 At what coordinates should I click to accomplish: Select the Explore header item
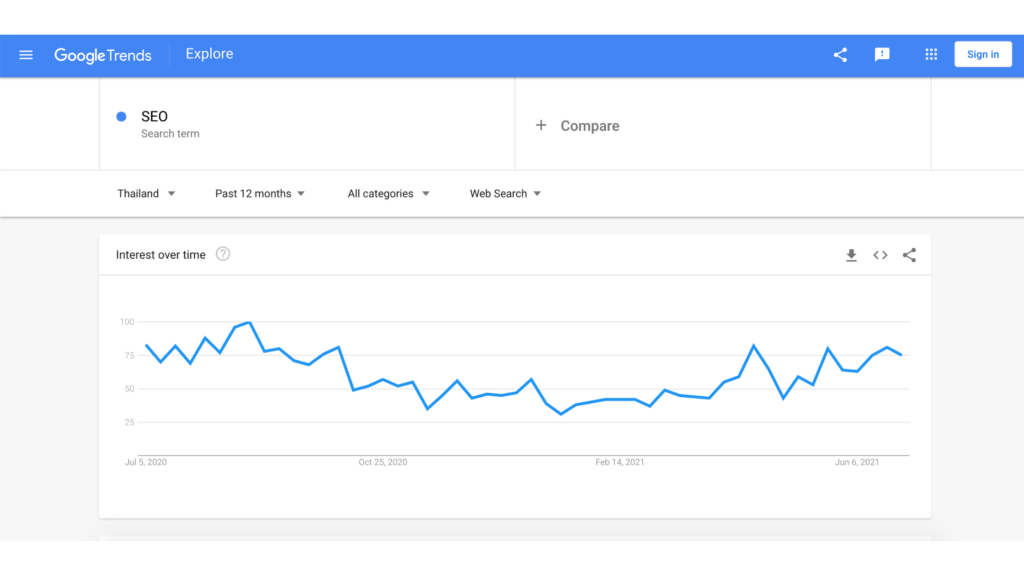pyautogui.click(x=209, y=54)
